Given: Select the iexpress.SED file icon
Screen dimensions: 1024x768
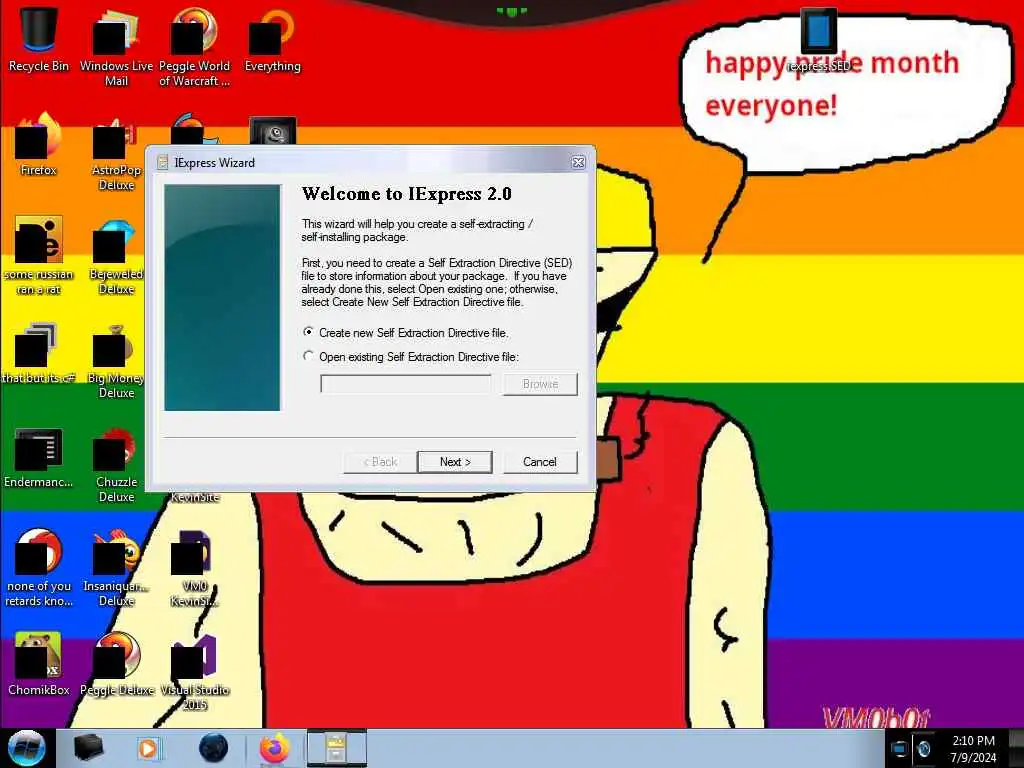Looking at the screenshot, I should (819, 39).
